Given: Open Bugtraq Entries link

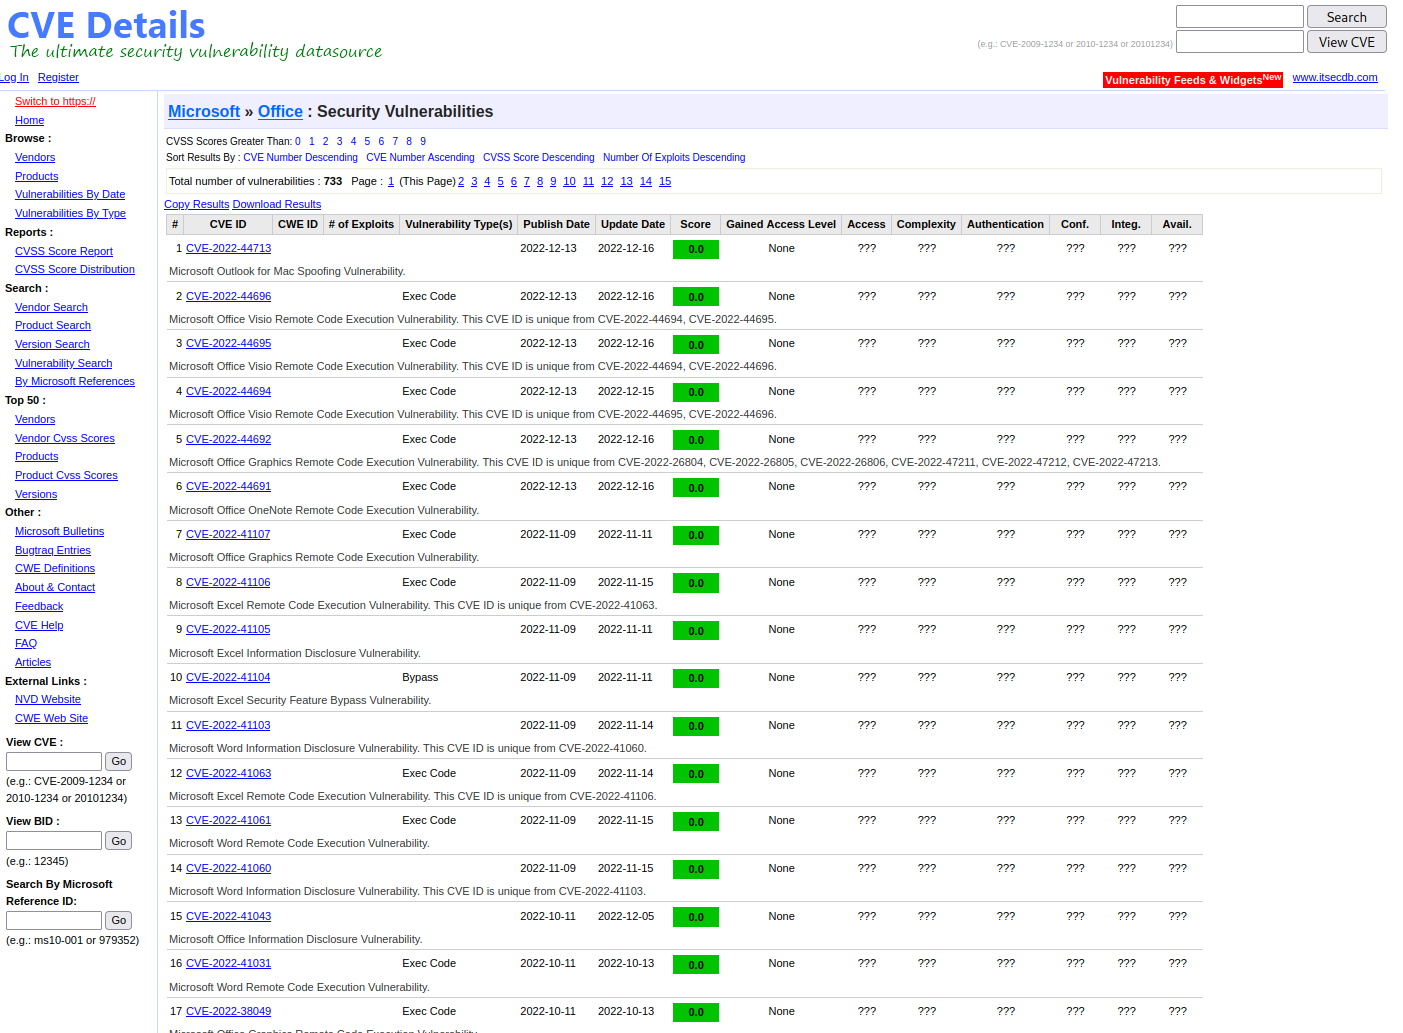Looking at the screenshot, I should point(53,550).
